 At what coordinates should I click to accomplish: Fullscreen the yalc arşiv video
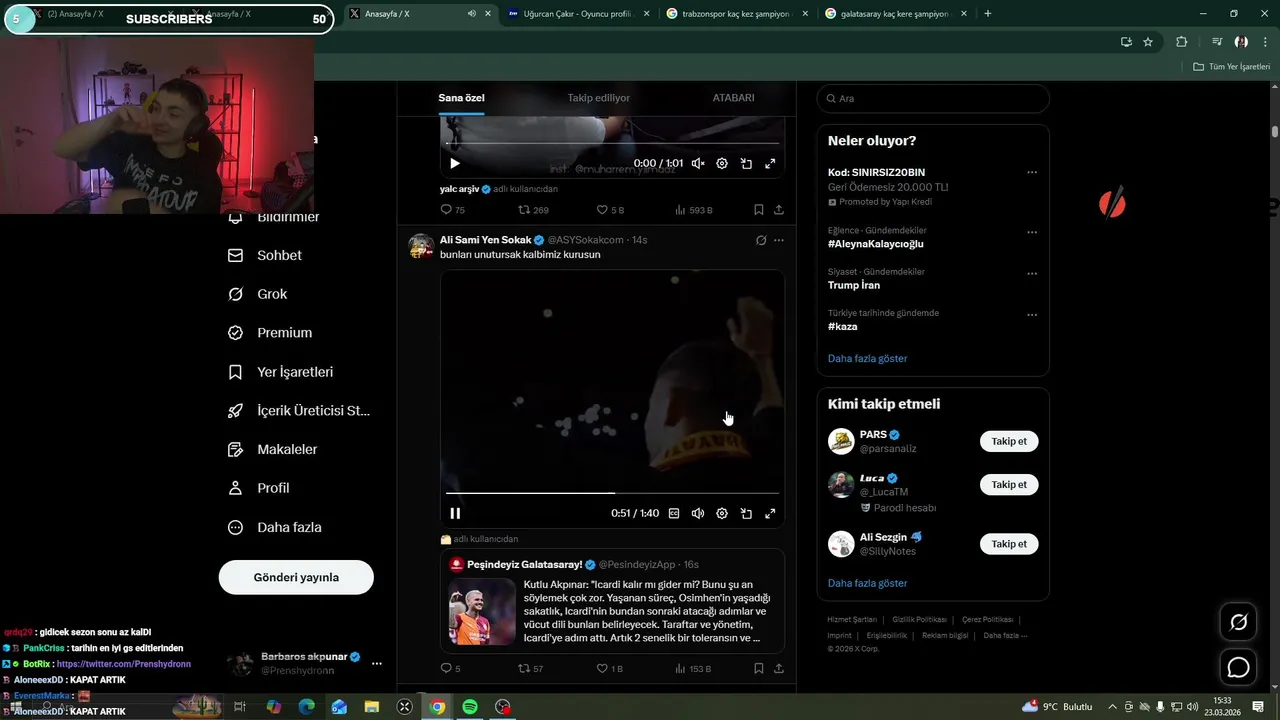pyautogui.click(x=770, y=164)
